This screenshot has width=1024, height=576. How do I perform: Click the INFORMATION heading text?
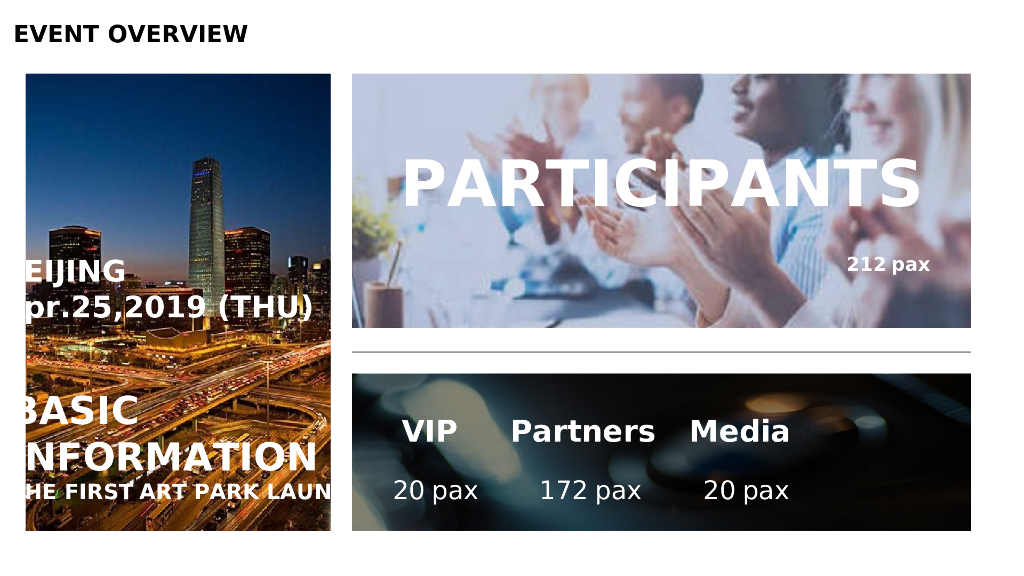tap(172, 457)
